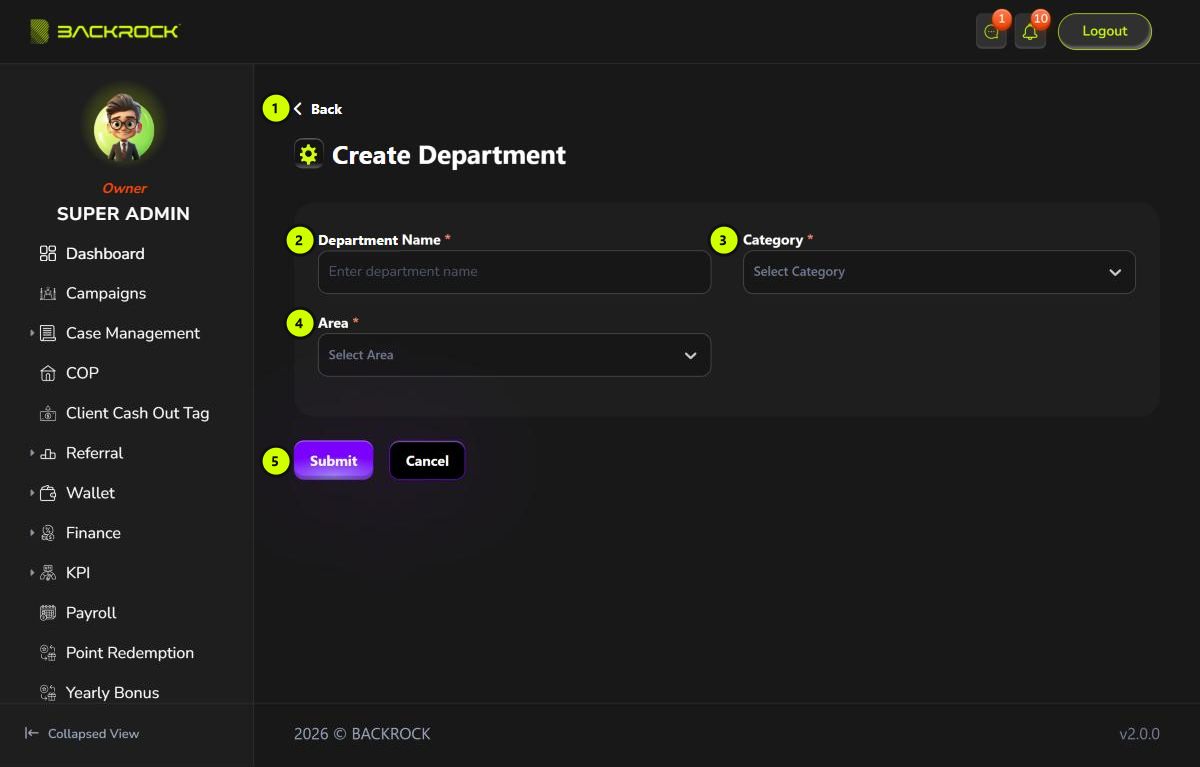Click the Super Admin avatar picture
Screen dimensions: 1200x767
point(124,128)
